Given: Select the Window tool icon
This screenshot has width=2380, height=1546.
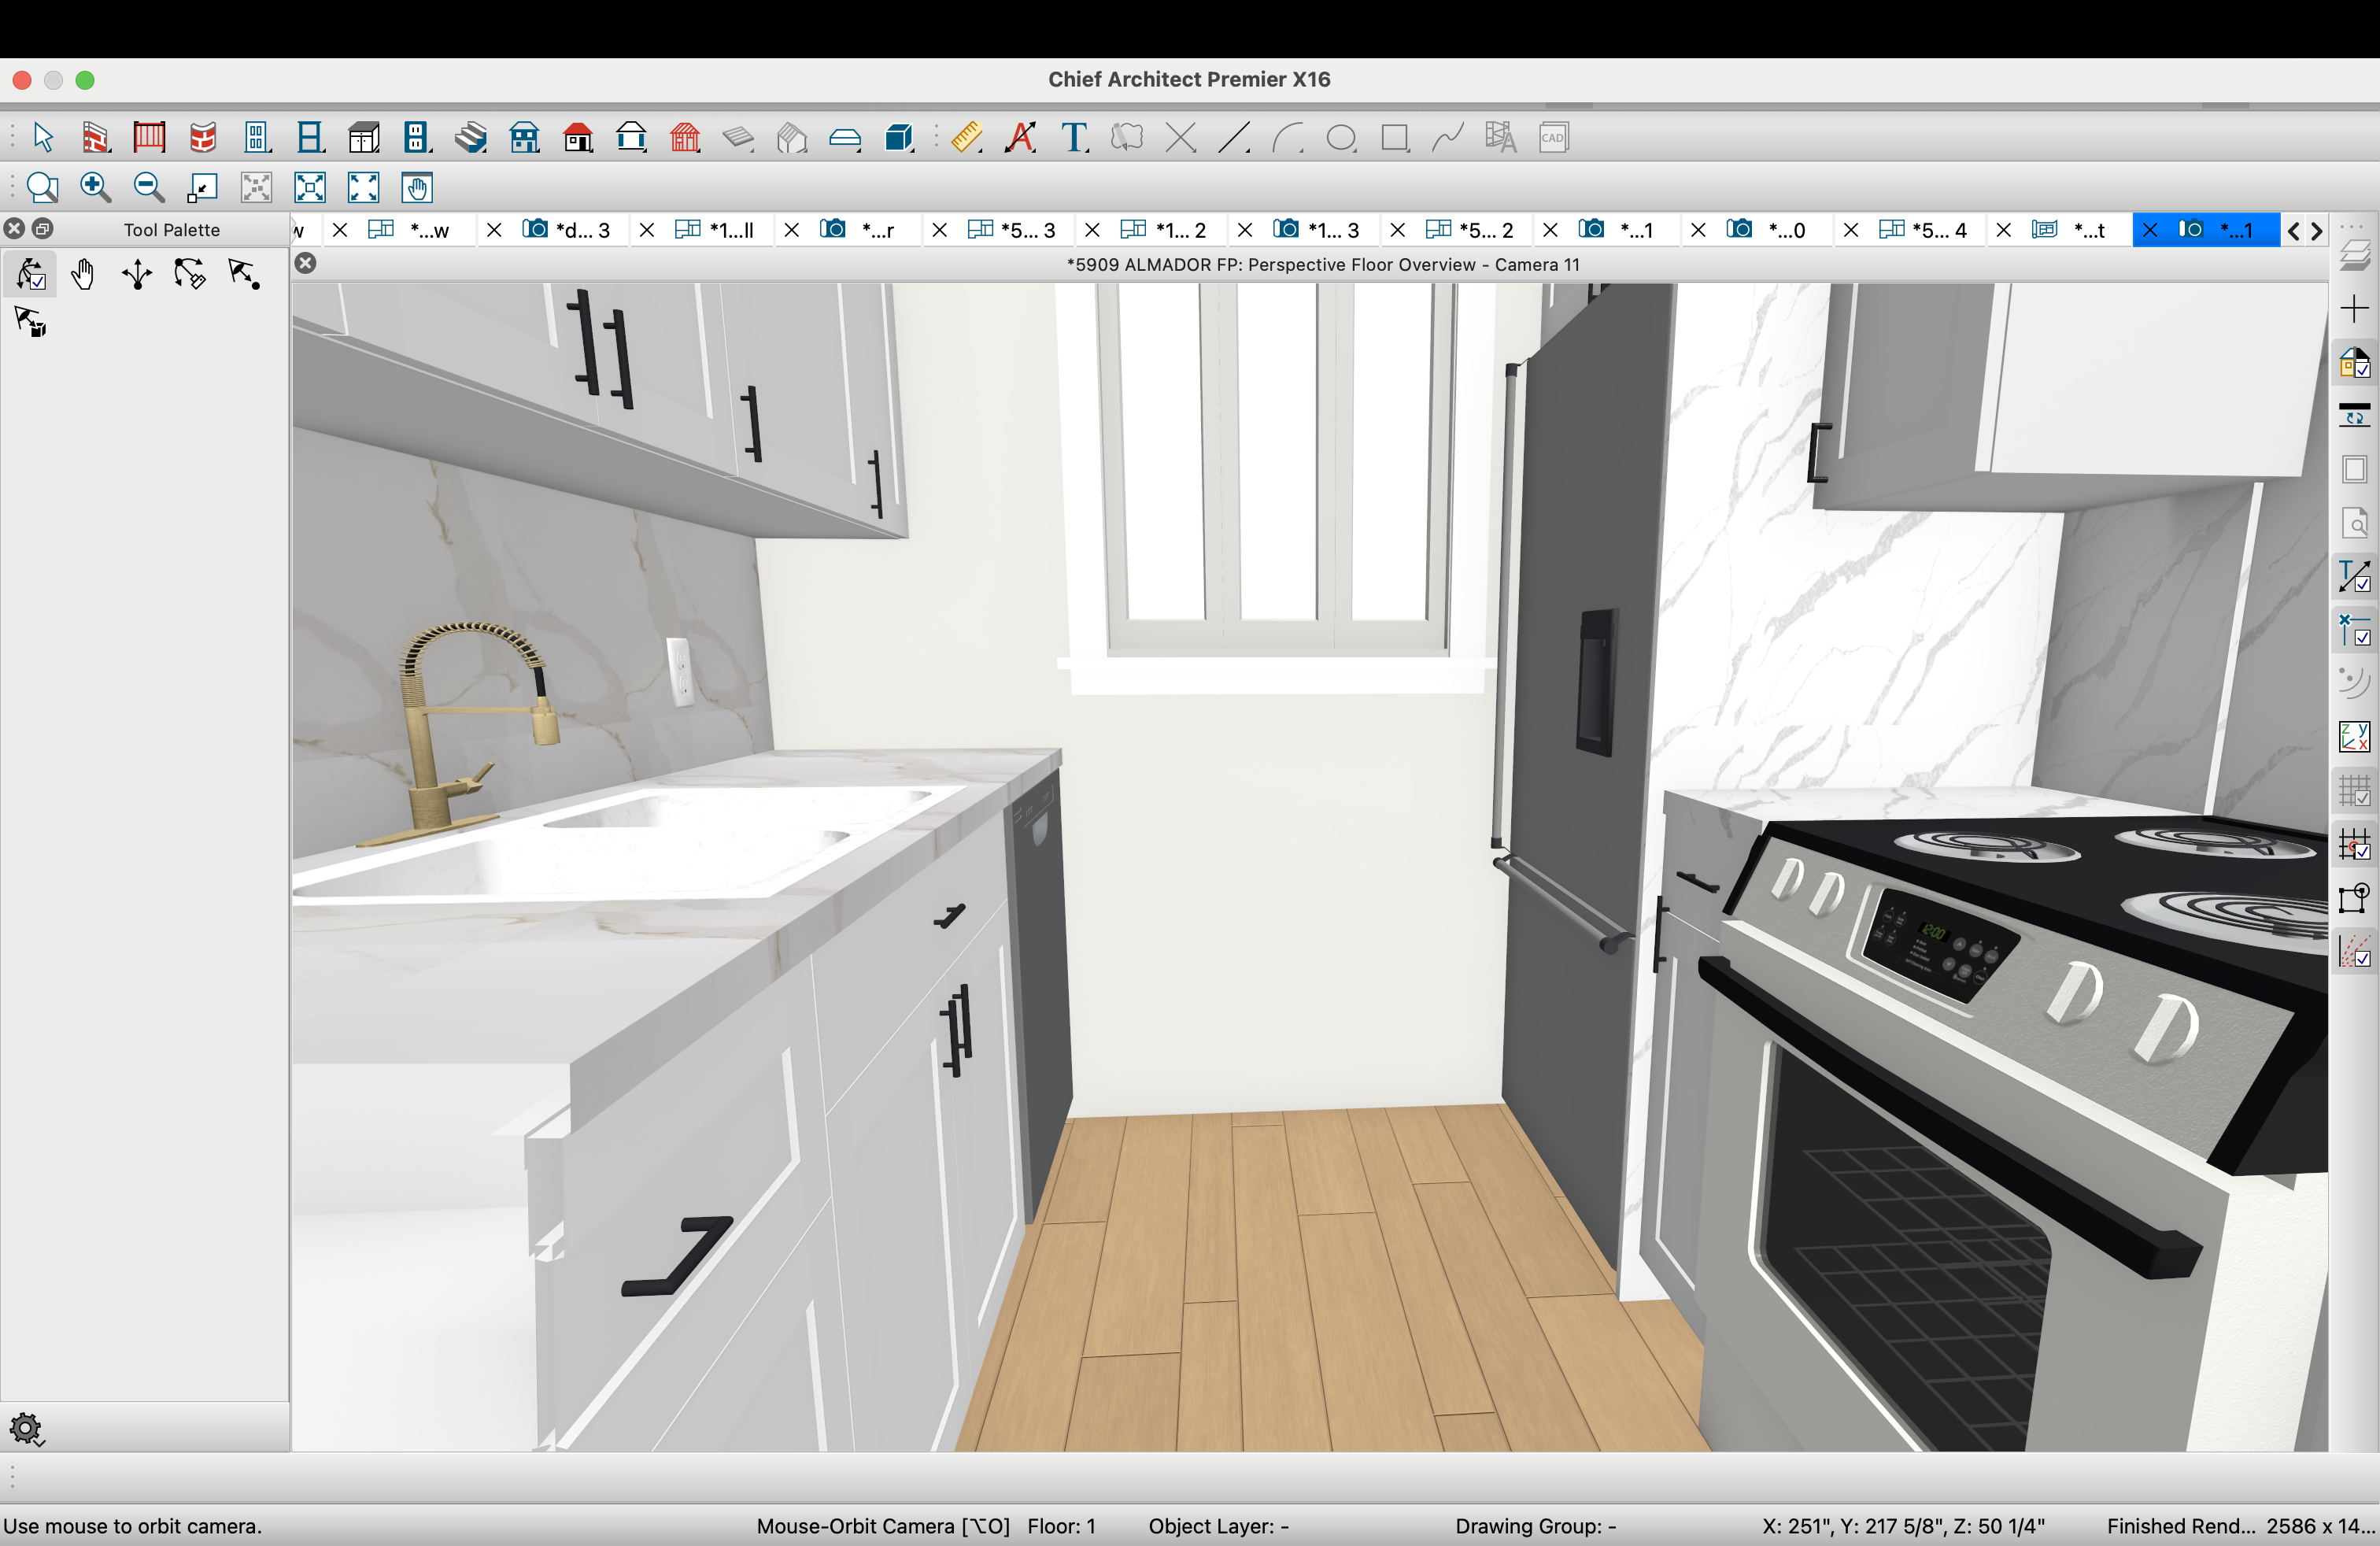Looking at the screenshot, I should tap(310, 137).
